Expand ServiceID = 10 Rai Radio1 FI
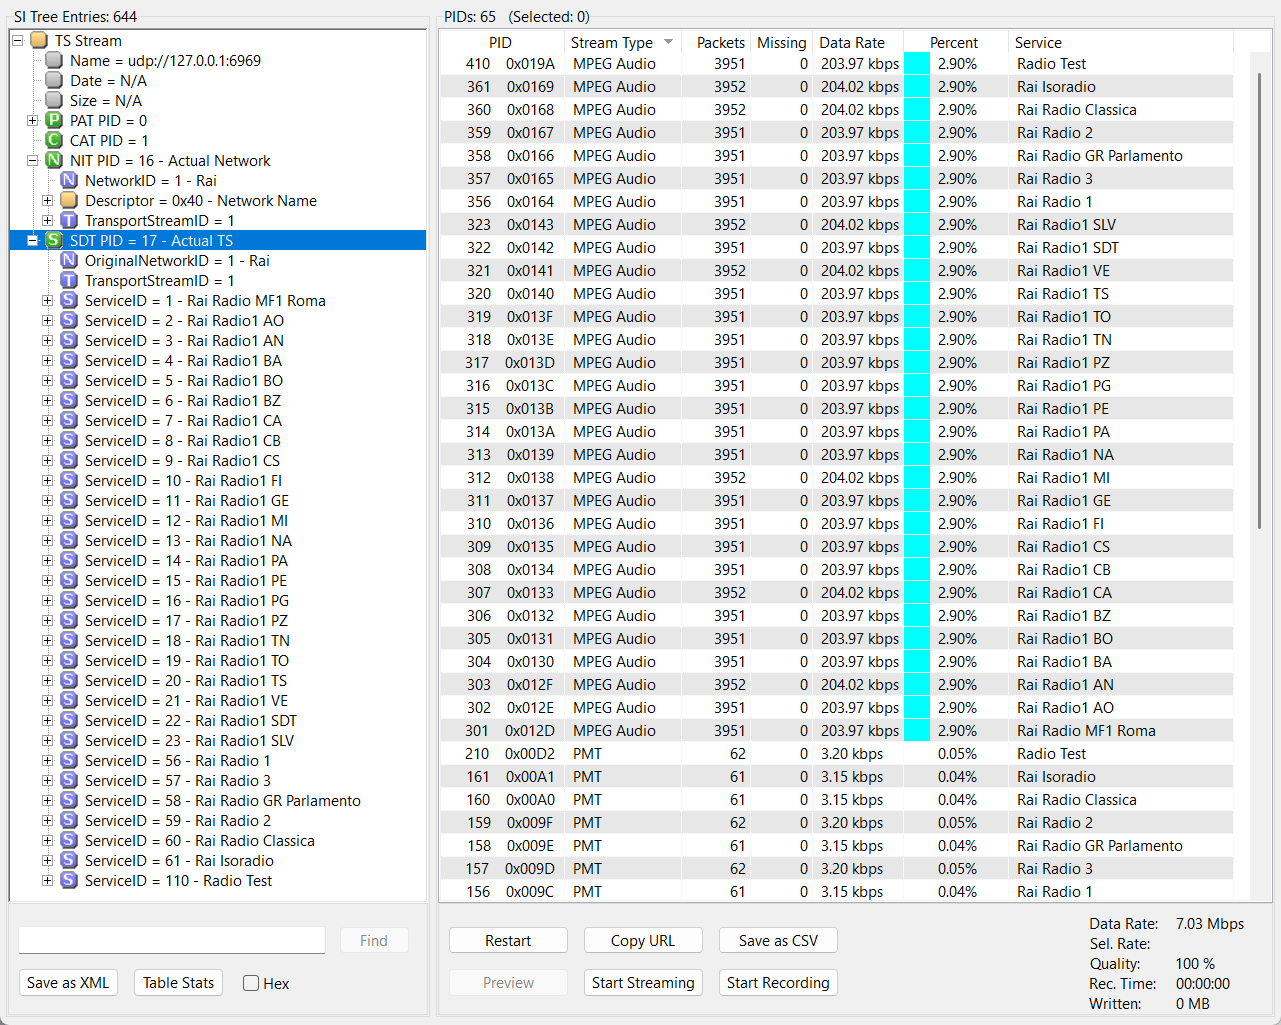The height and width of the screenshot is (1025, 1281). click(47, 481)
